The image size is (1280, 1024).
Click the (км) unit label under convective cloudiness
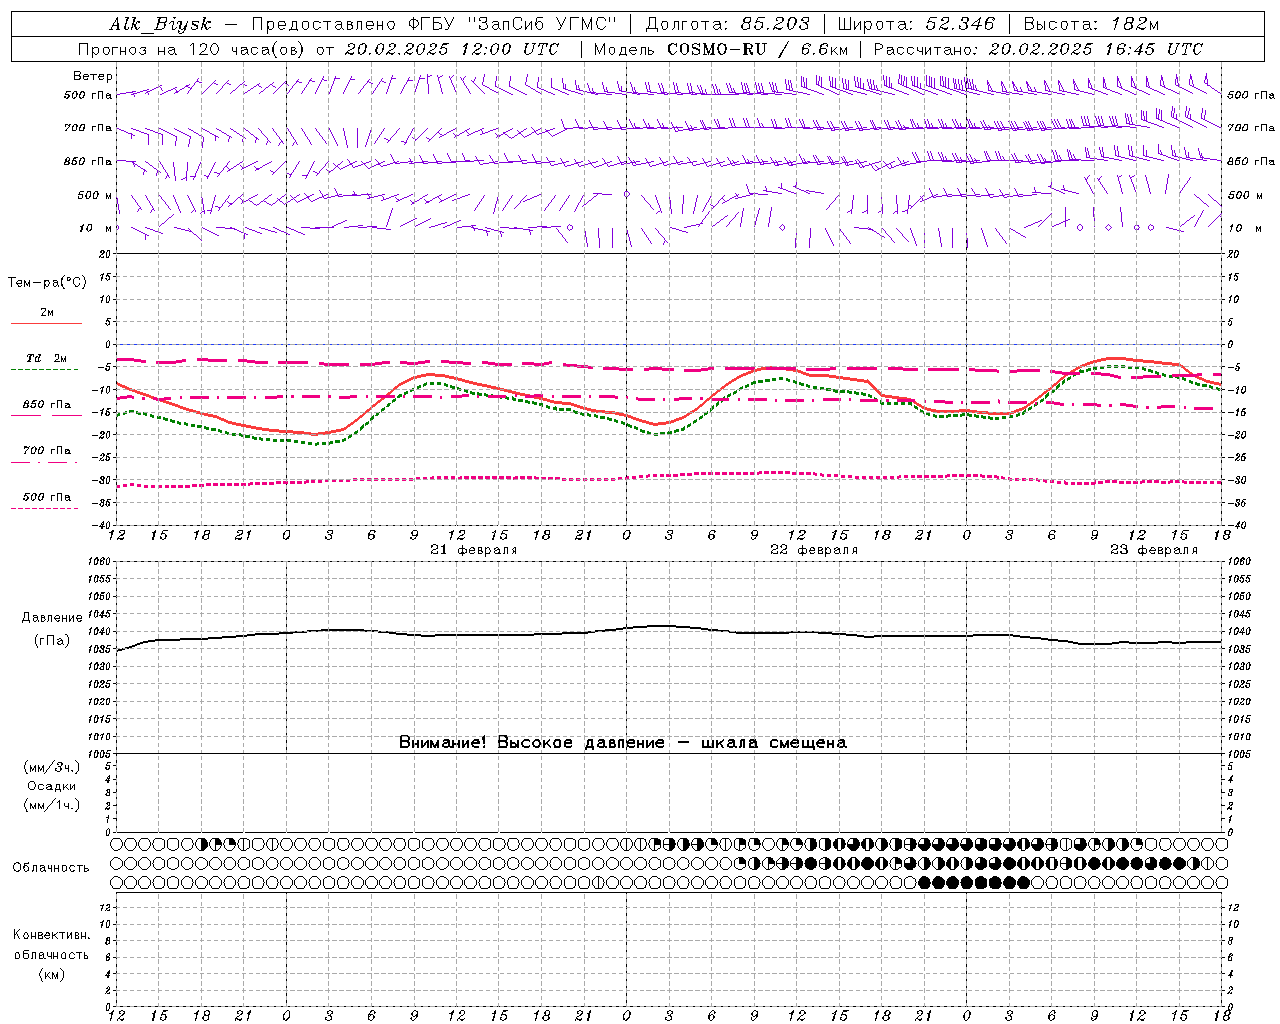coord(51,974)
